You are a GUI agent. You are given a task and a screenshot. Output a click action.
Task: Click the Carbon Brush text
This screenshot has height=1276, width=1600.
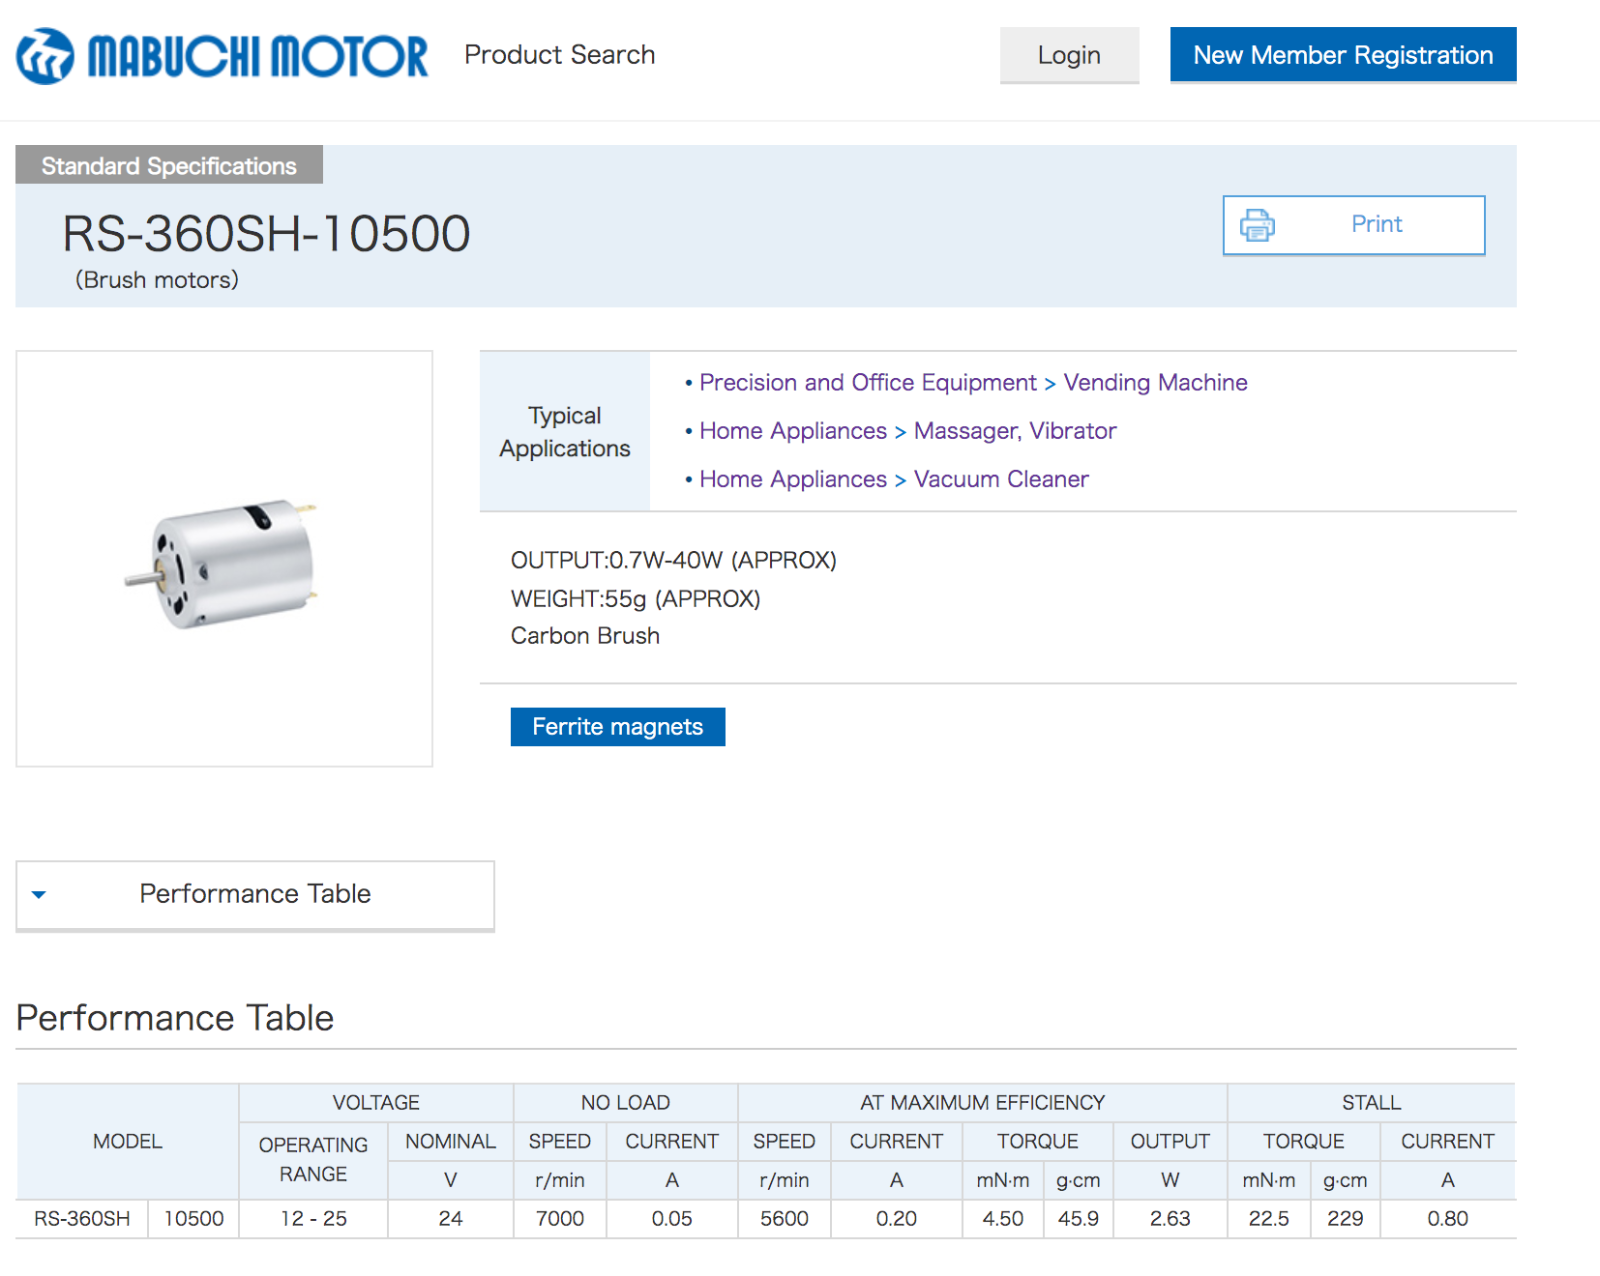585,636
